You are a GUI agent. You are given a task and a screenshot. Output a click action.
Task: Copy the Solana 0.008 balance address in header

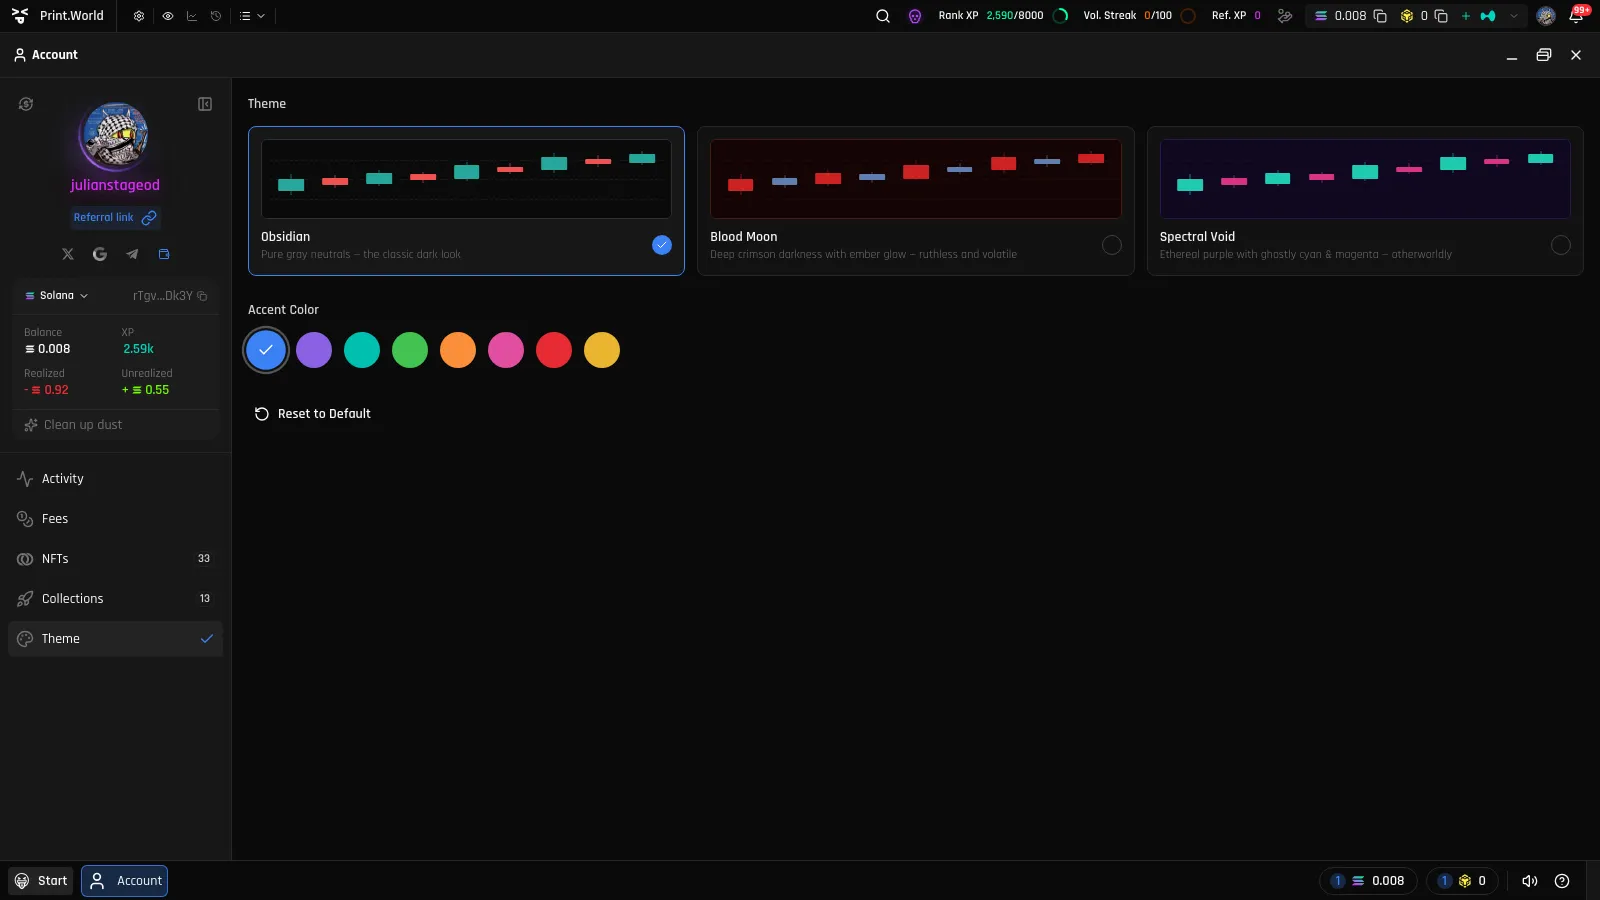tap(1380, 16)
